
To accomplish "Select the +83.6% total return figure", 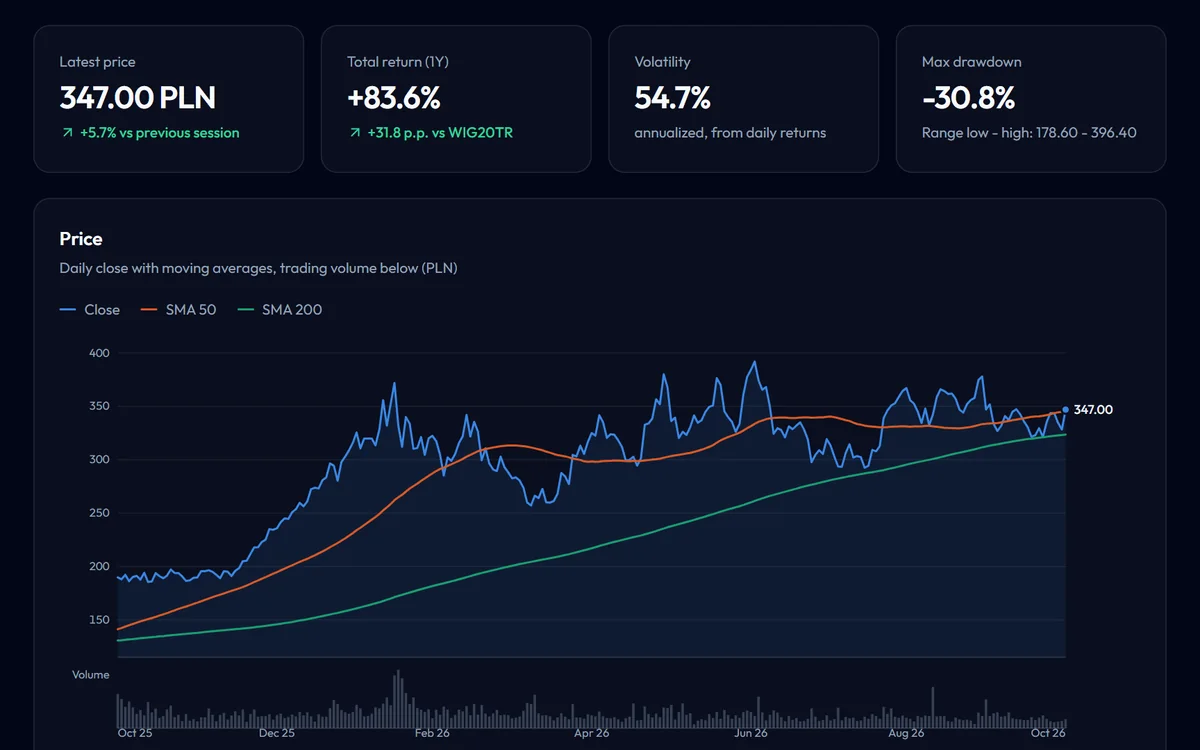I will [394, 98].
